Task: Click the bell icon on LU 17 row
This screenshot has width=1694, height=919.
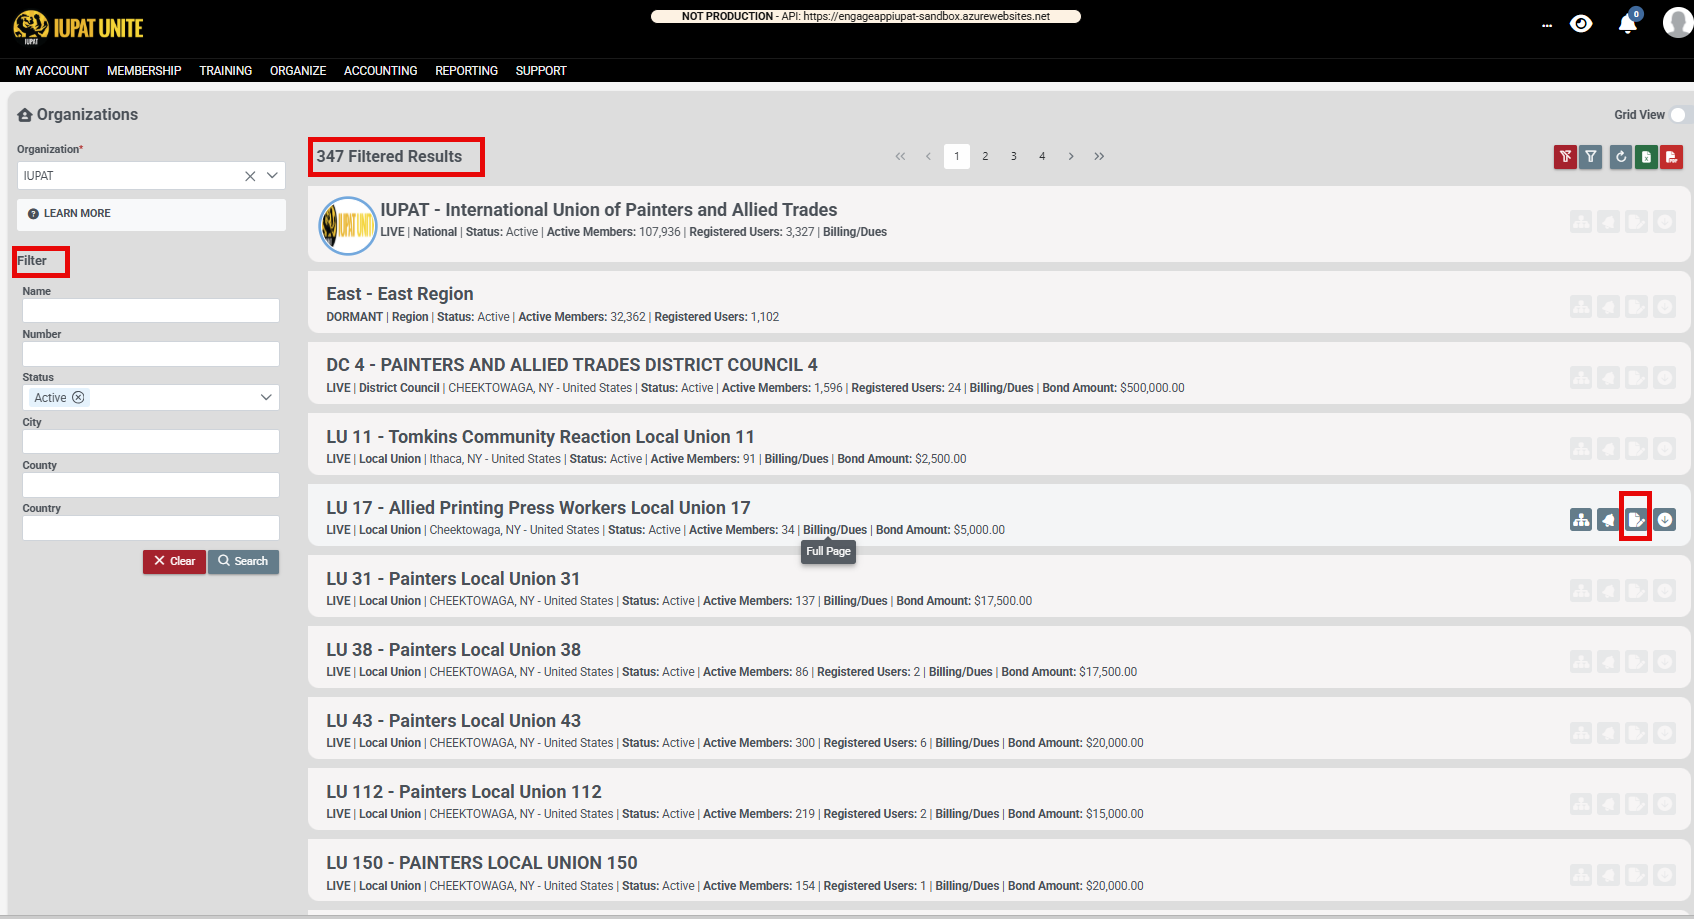Action: click(x=1608, y=520)
